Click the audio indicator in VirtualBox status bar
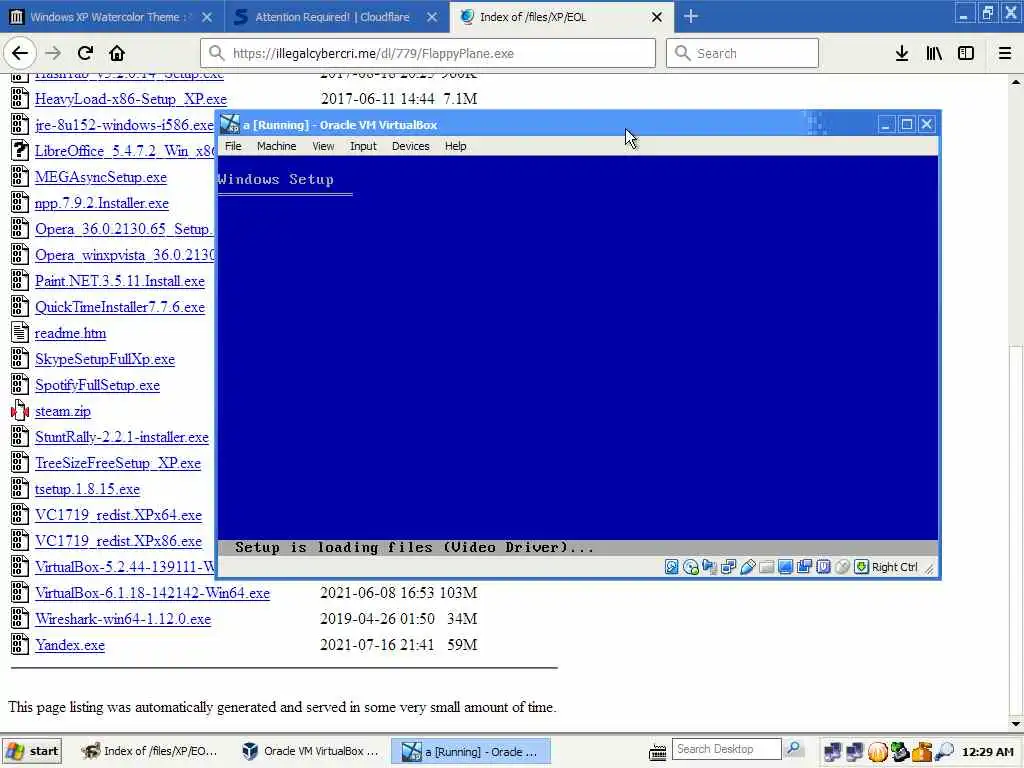Screen dimensions: 1024x768 click(709, 567)
